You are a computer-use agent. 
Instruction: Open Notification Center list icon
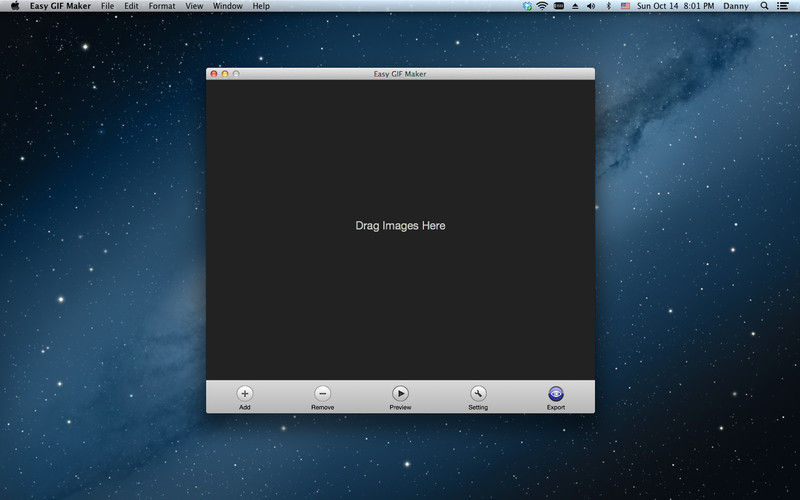coord(782,6)
